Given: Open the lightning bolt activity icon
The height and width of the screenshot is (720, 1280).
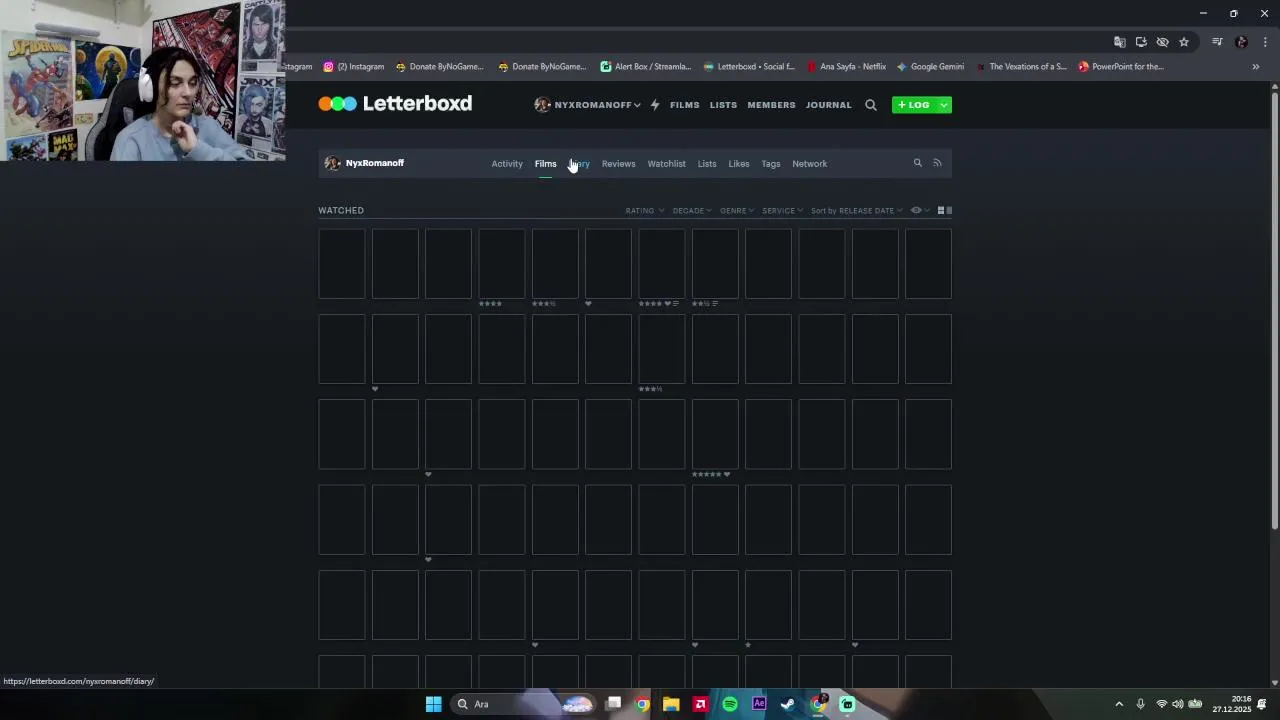Looking at the screenshot, I should [655, 105].
